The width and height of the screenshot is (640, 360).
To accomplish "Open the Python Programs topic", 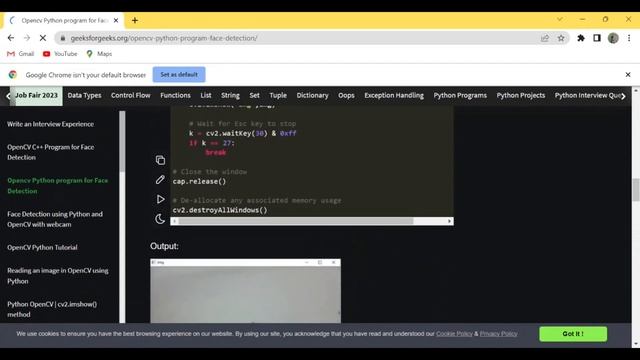I will (x=460, y=96).
